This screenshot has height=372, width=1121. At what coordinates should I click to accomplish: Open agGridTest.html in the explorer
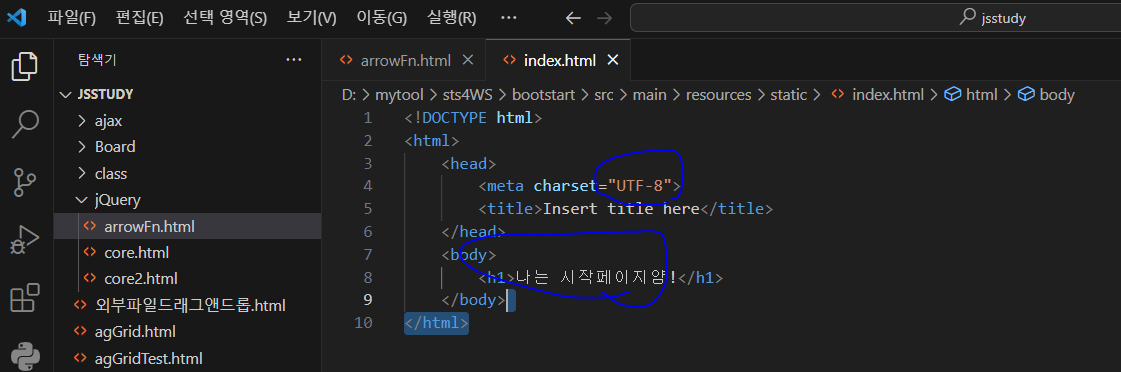187,358
